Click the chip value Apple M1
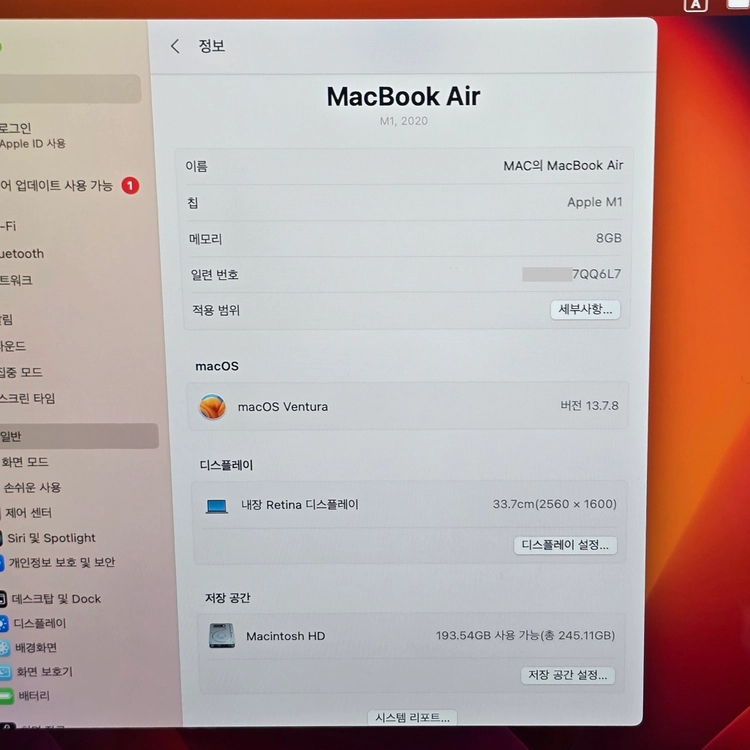 point(595,202)
